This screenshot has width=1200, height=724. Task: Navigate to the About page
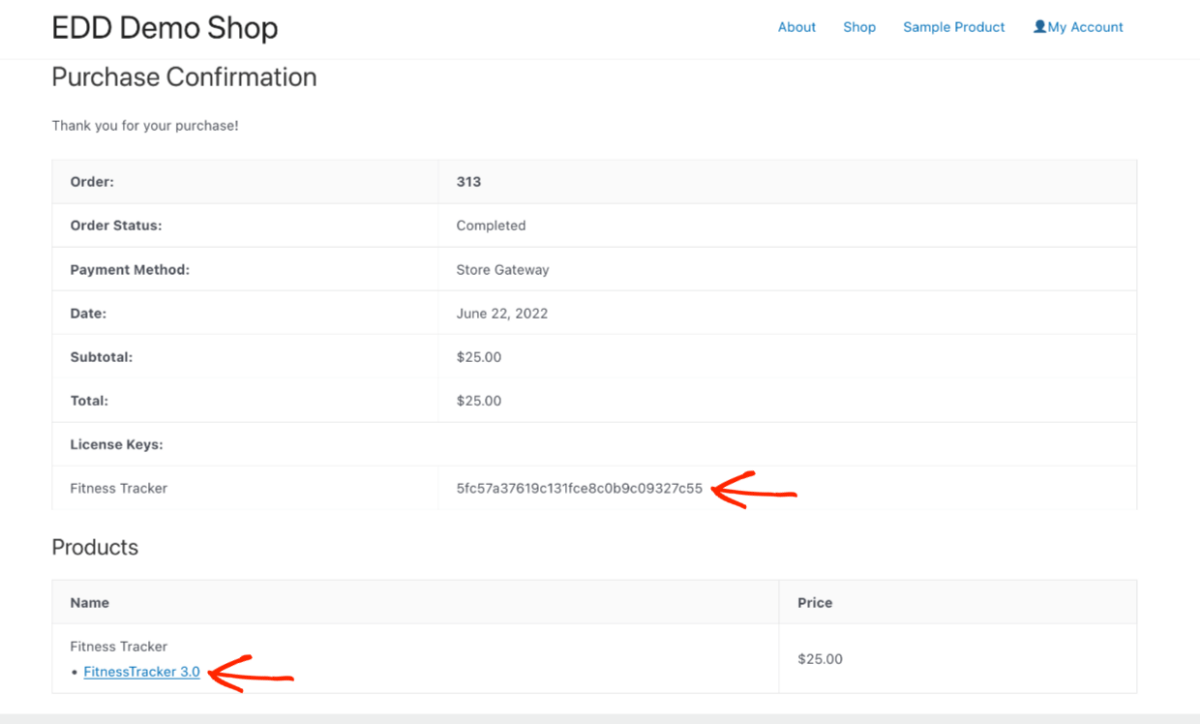pyautogui.click(x=796, y=27)
